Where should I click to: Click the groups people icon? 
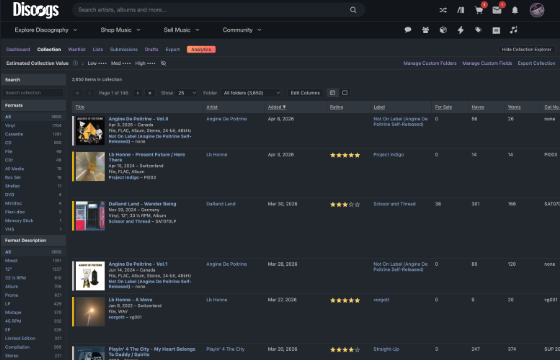point(425,30)
